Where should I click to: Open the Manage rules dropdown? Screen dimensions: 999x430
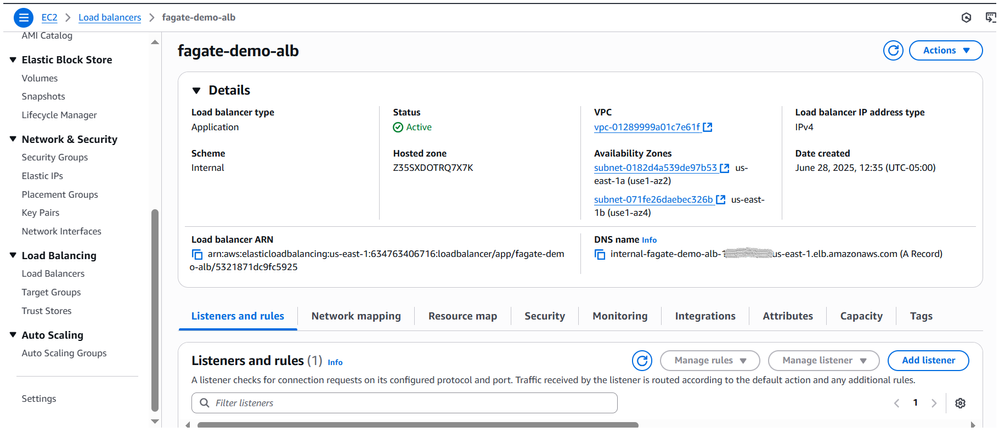tap(710, 360)
